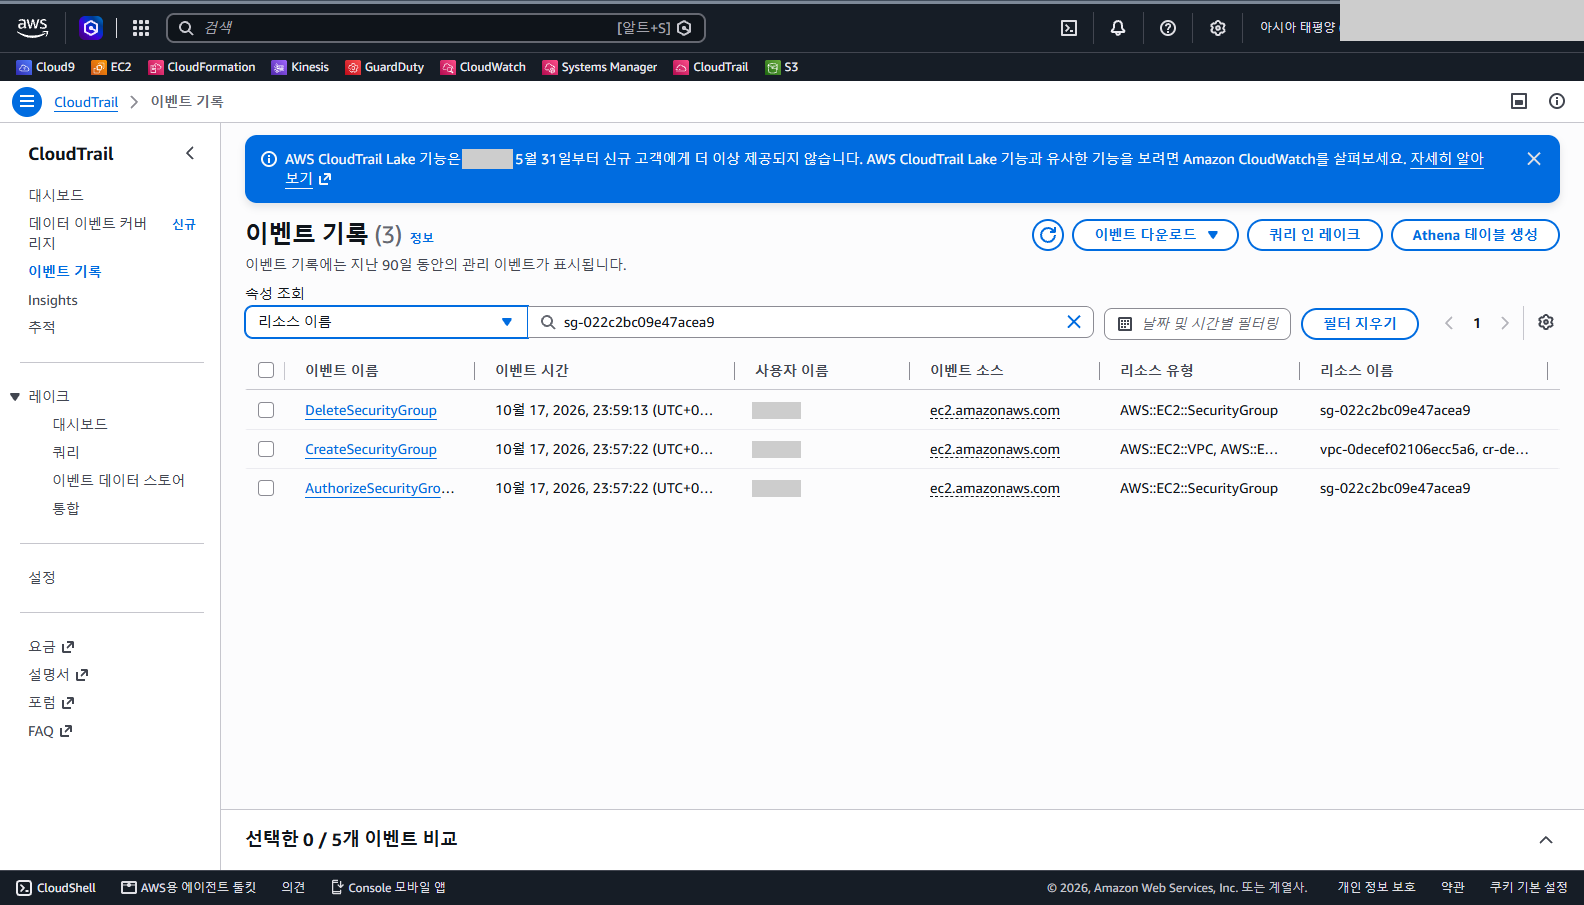Select all events with header checkbox
Viewport: 1584px width, 905px height.
click(x=266, y=370)
